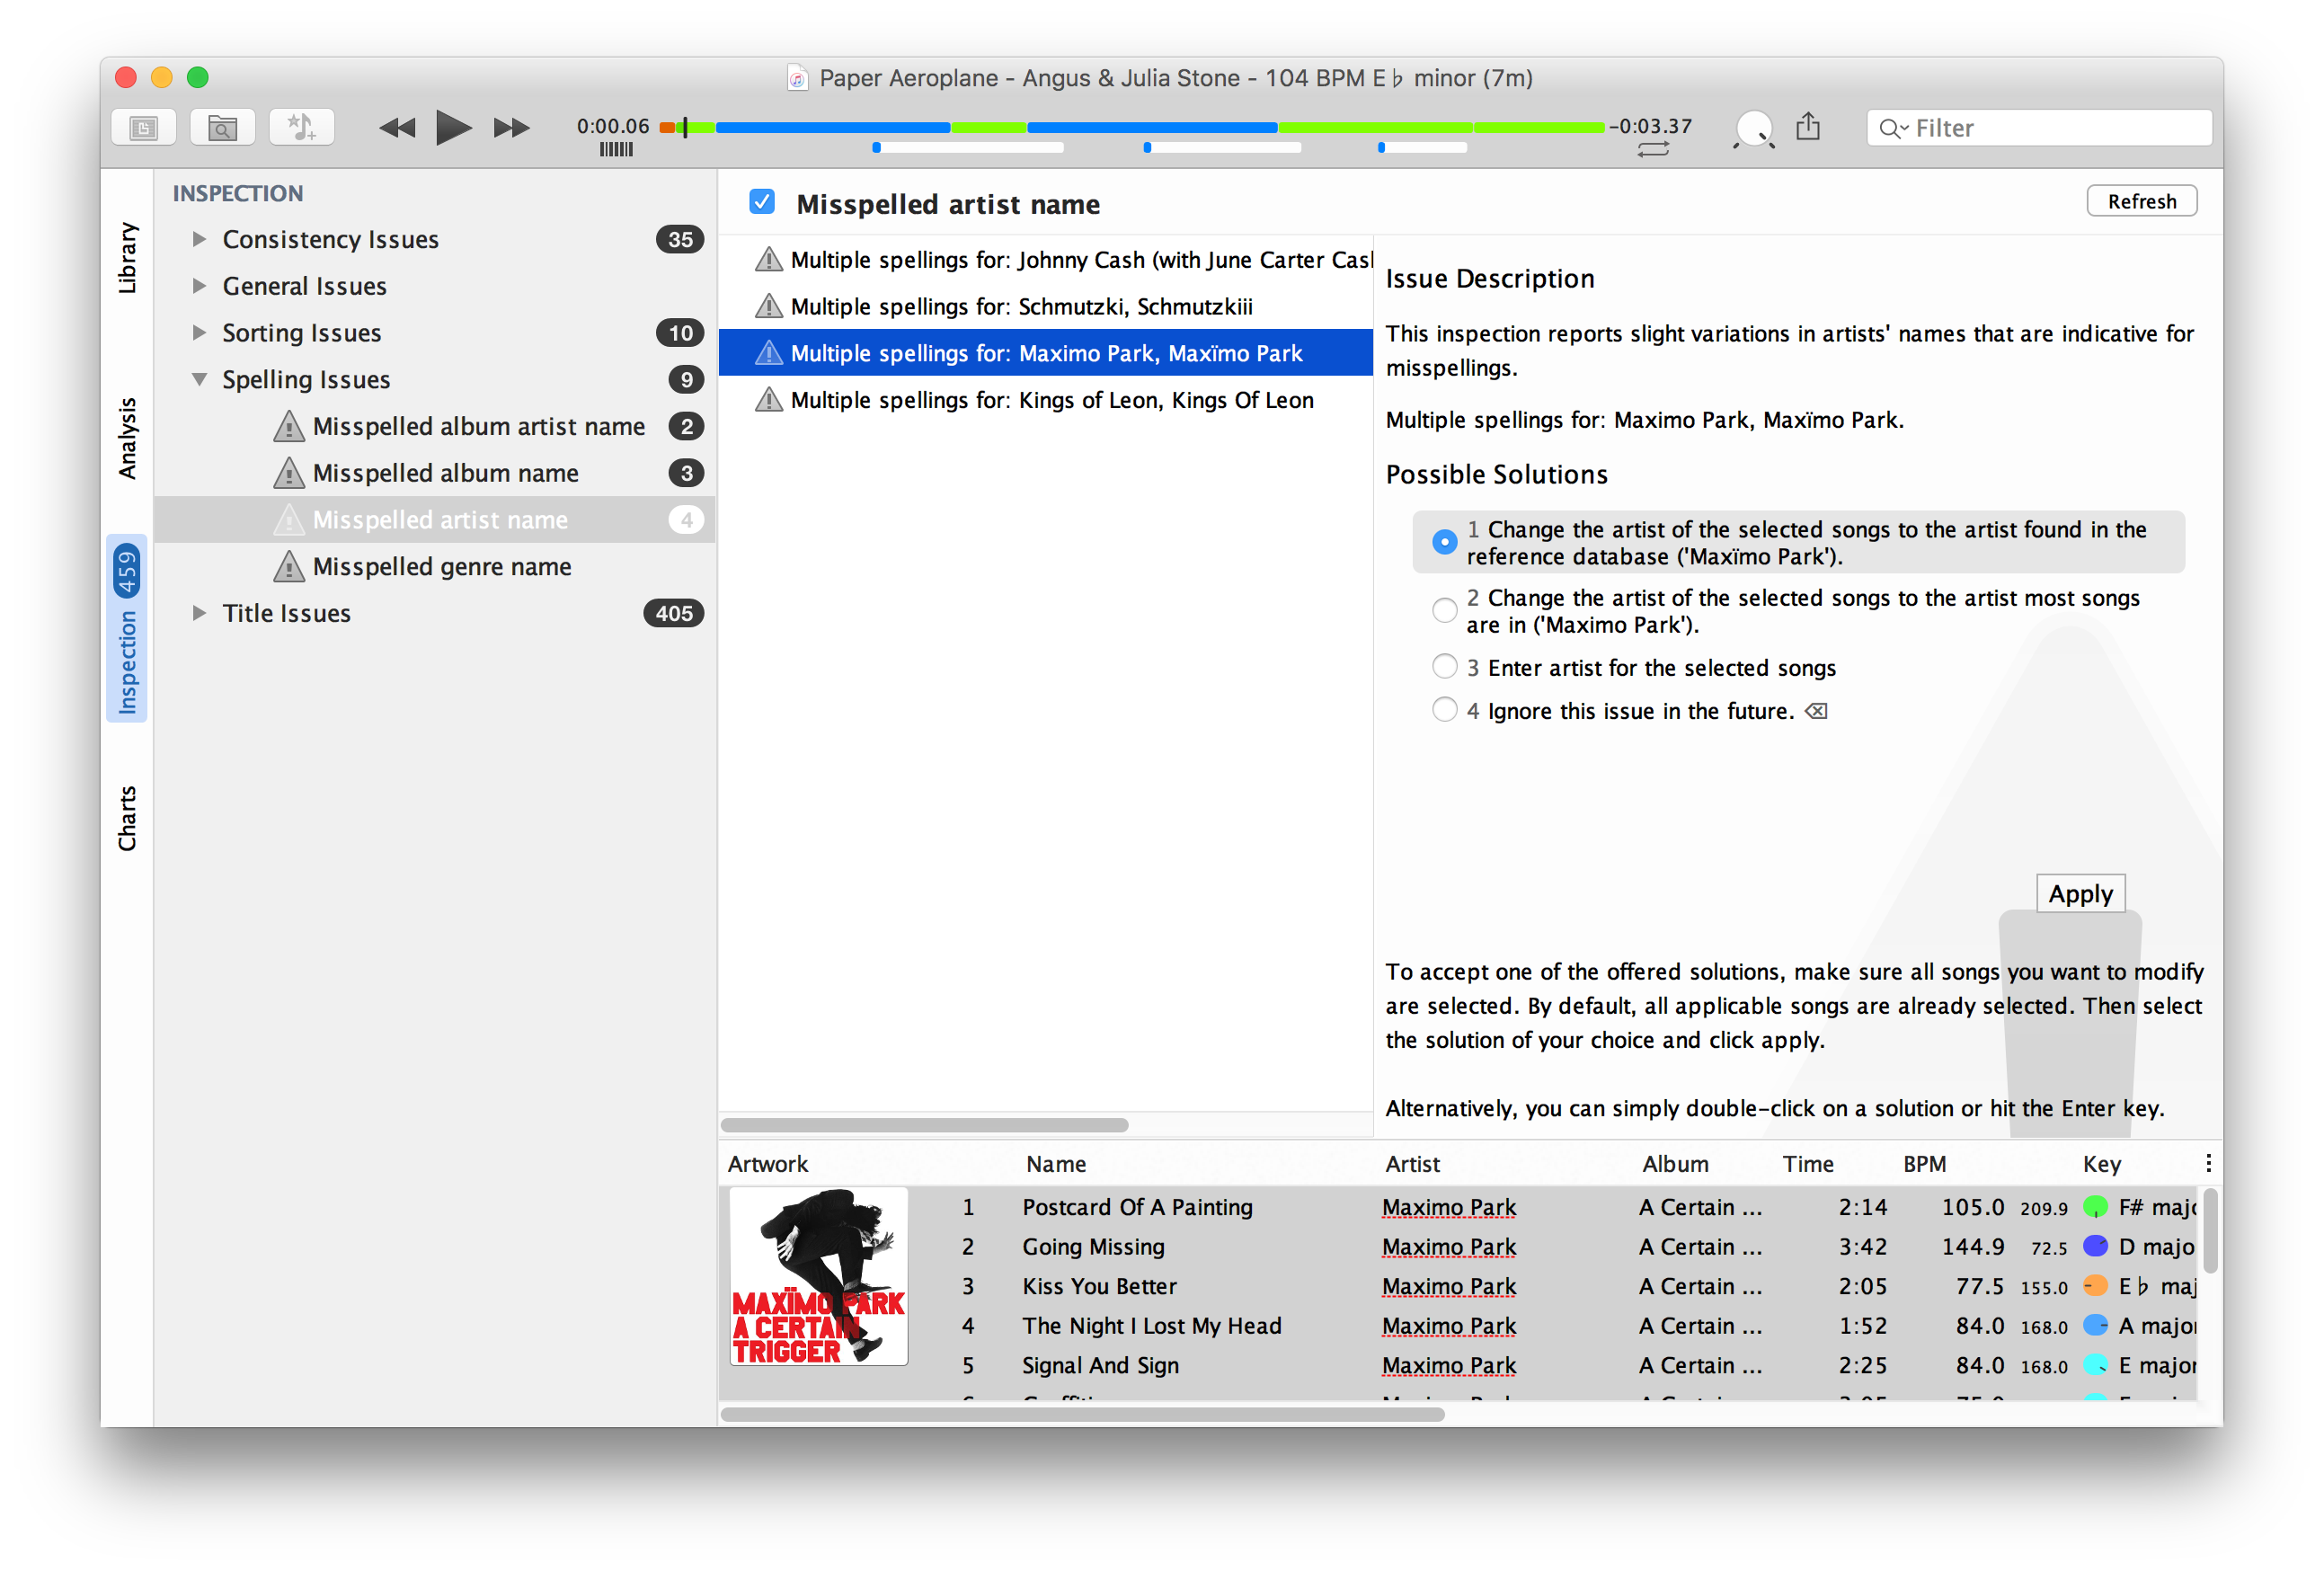Viewport: 2324px width, 1571px height.
Task: Expand the Consistency Issues tree item
Action: (x=198, y=236)
